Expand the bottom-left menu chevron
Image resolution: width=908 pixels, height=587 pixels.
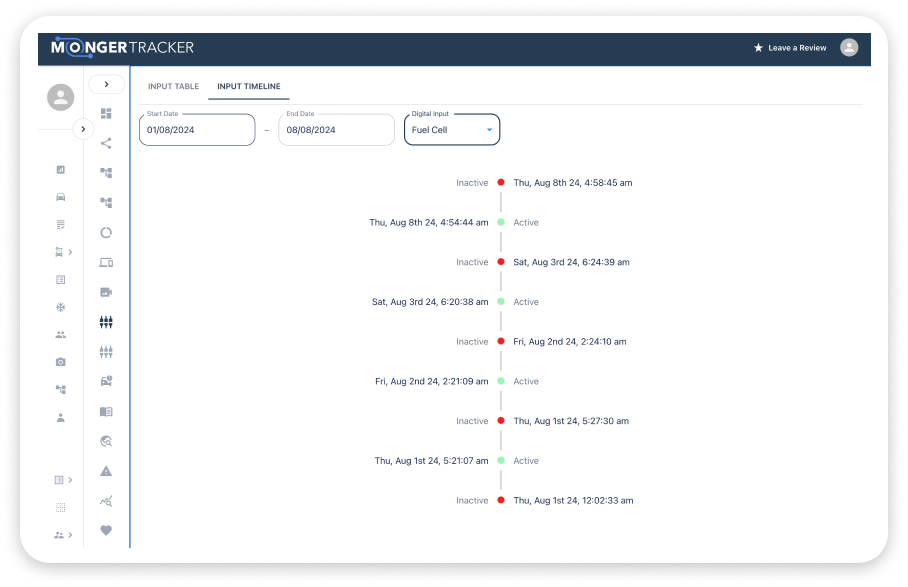[x=68, y=534]
